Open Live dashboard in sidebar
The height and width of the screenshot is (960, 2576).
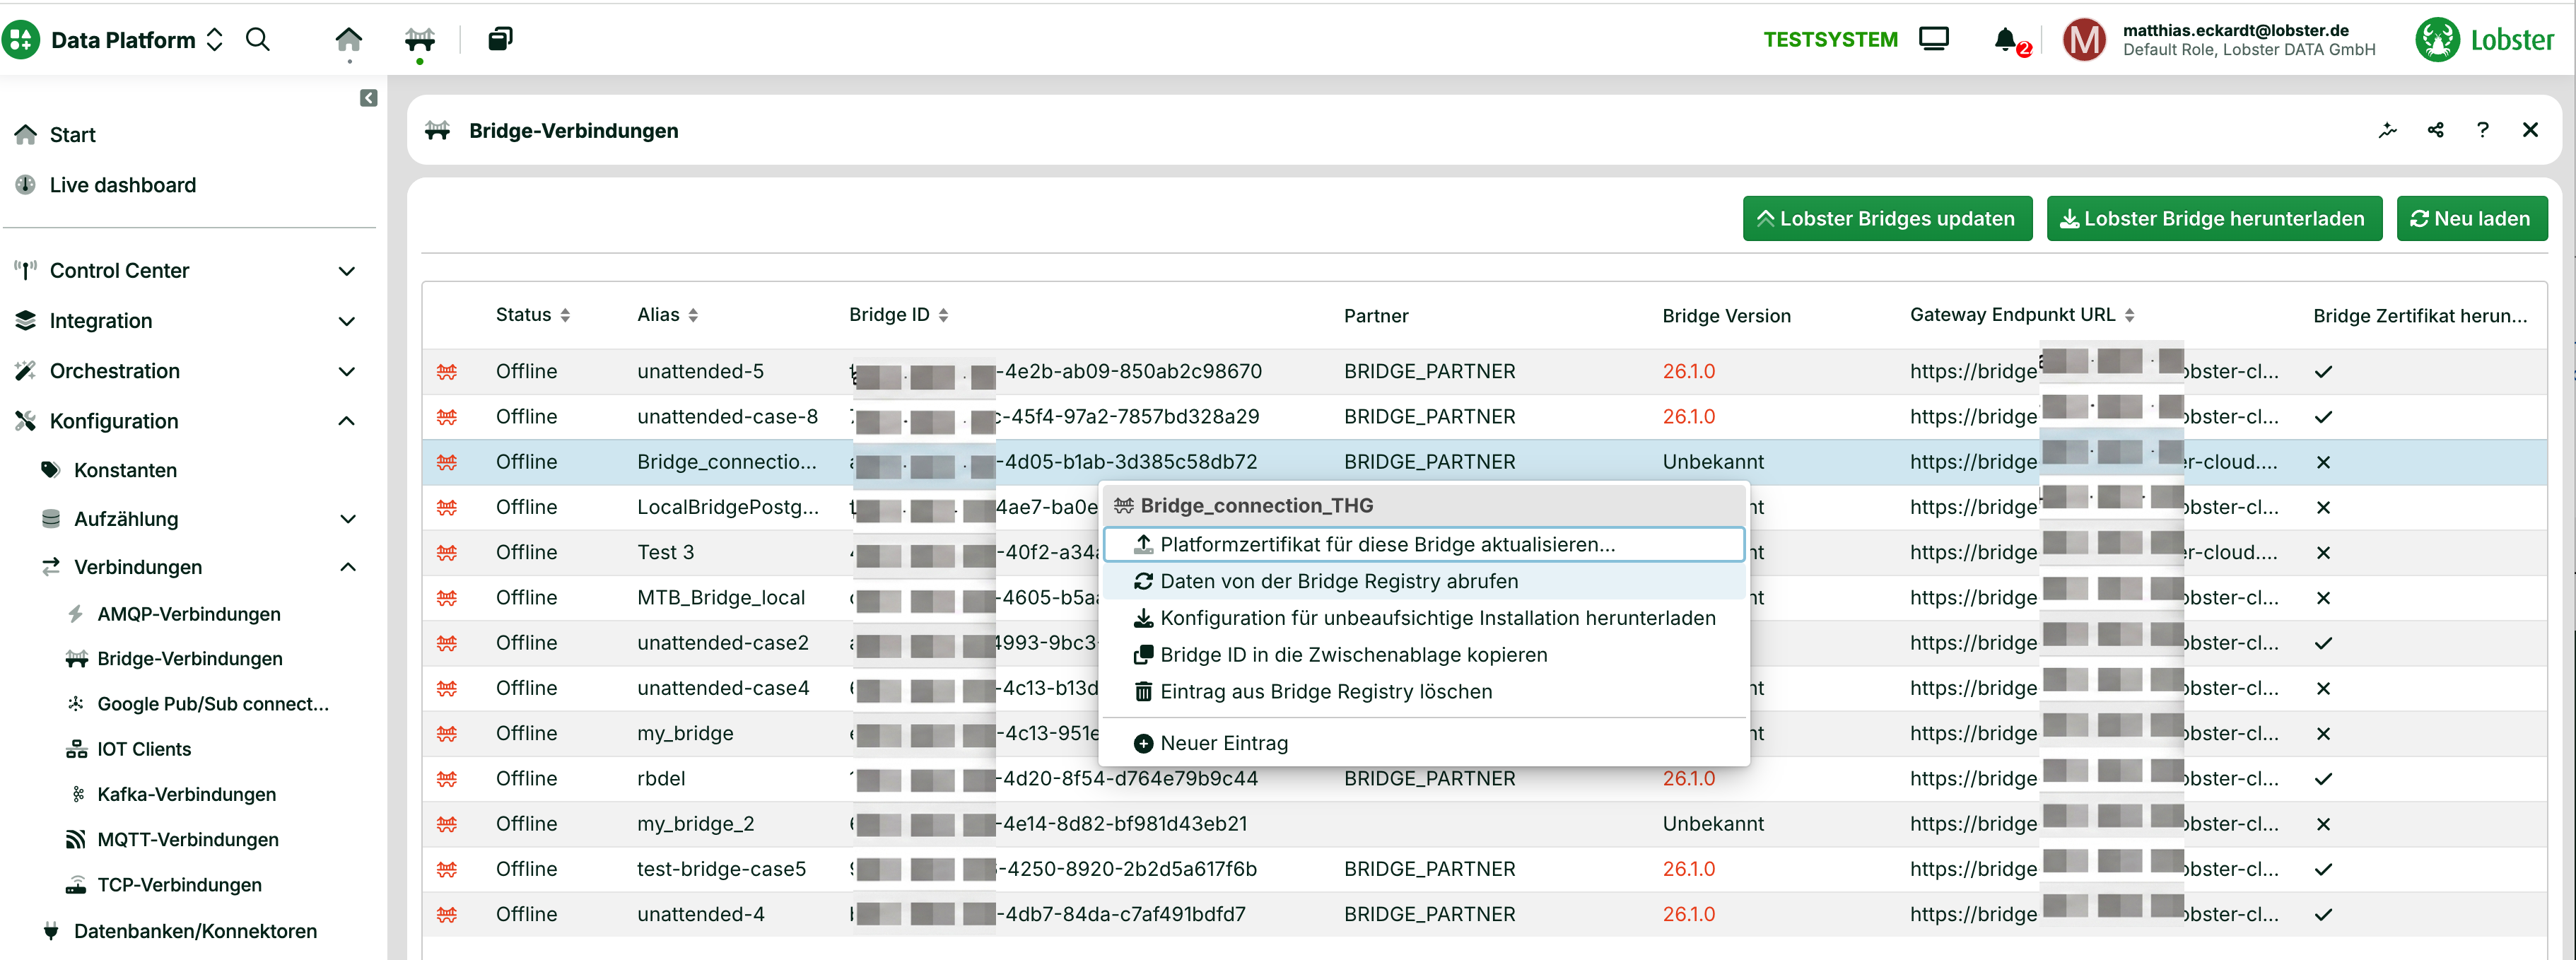point(122,185)
